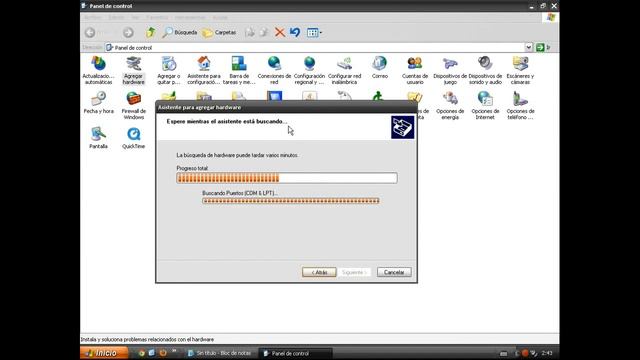Screen dimensions: 640x360
Task: Open Barra de tareas y menú icon
Action: click(x=239, y=70)
